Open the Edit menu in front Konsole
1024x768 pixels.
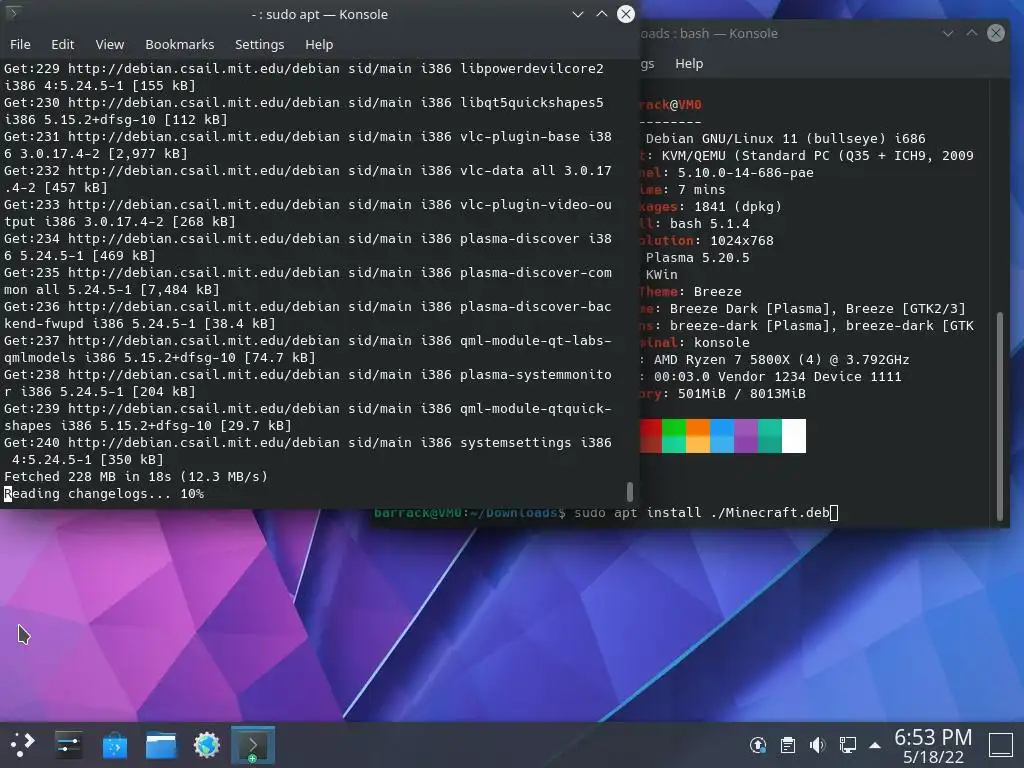(63, 44)
